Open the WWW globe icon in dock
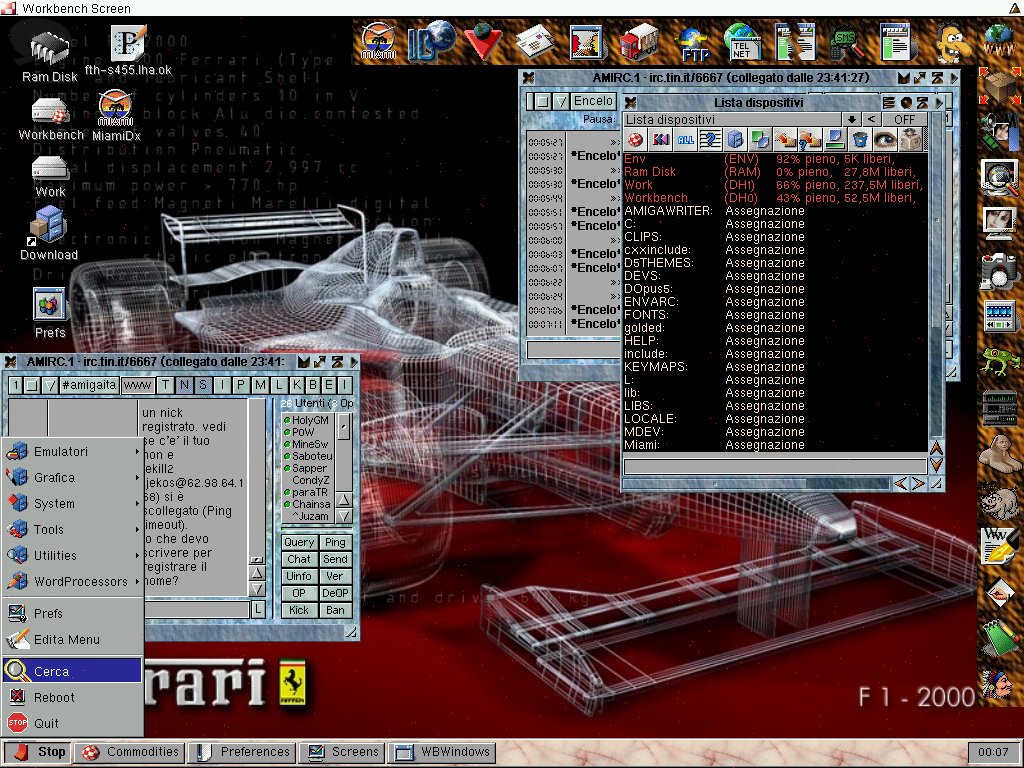 (998, 40)
